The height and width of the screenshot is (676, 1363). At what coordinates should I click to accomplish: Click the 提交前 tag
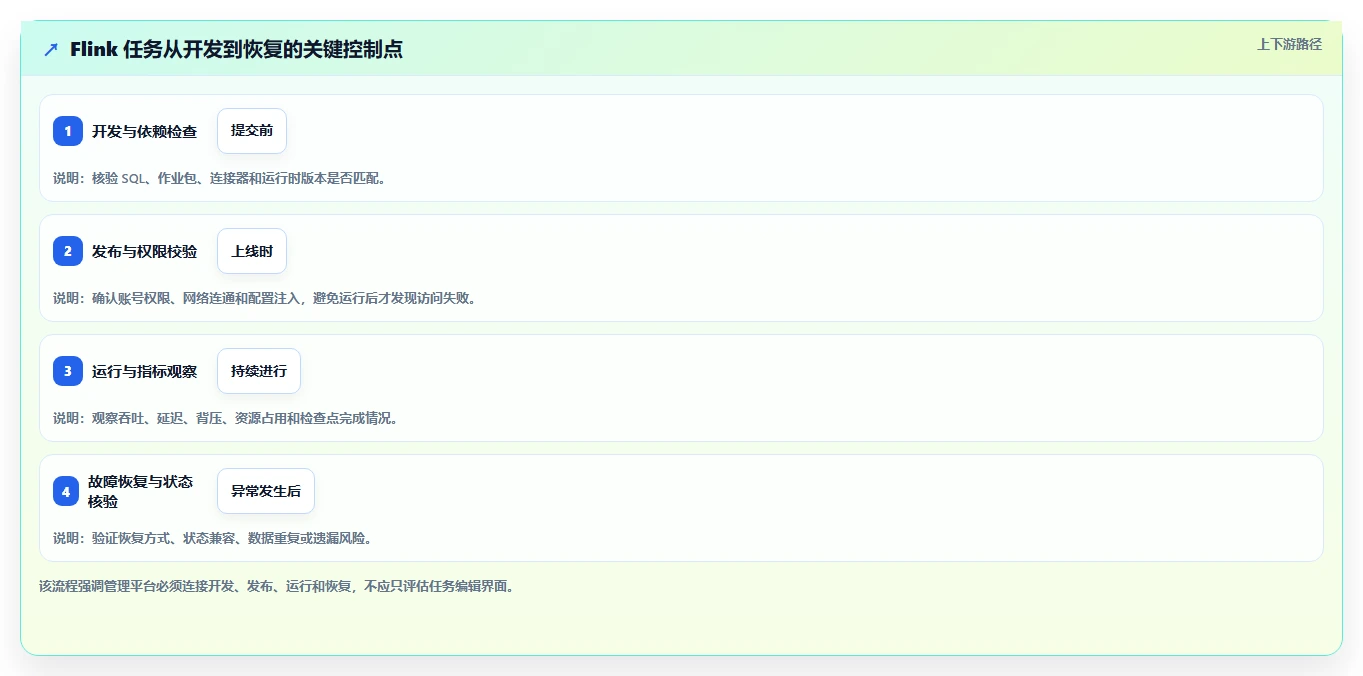[252, 131]
